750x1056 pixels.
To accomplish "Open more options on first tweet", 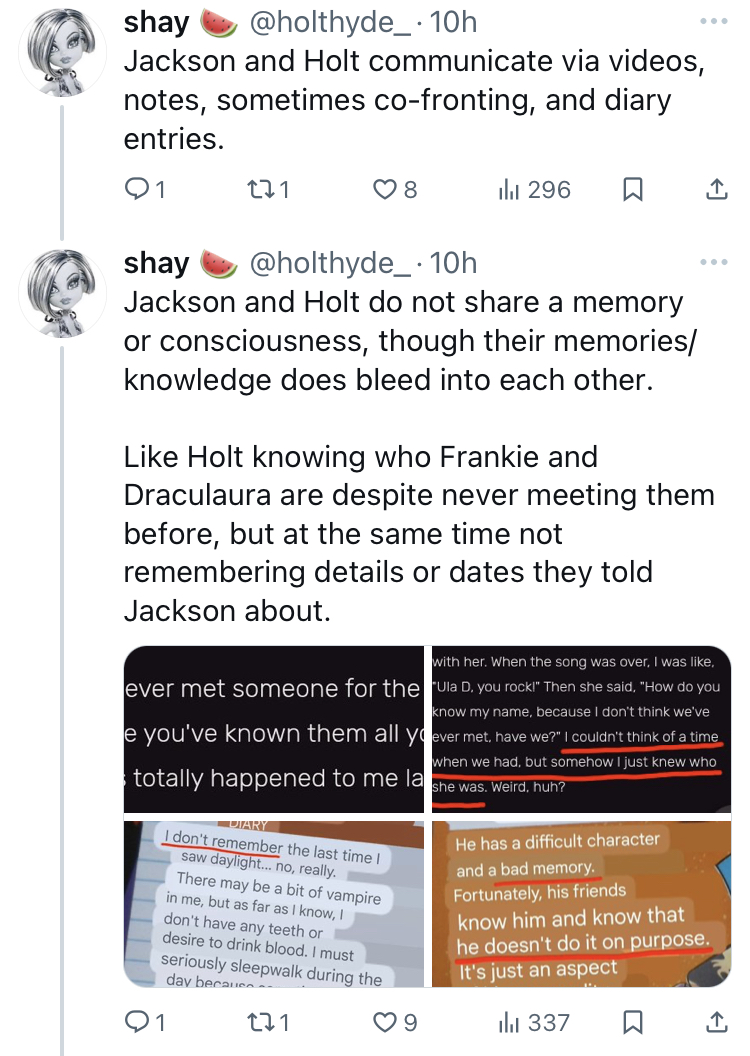I will 714,22.
